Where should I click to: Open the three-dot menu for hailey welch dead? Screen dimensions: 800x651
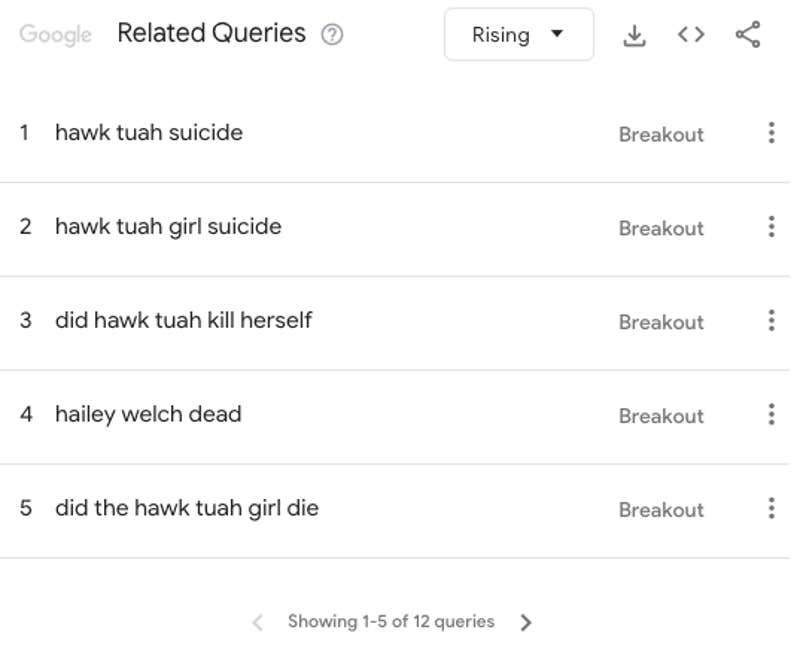[771, 415]
